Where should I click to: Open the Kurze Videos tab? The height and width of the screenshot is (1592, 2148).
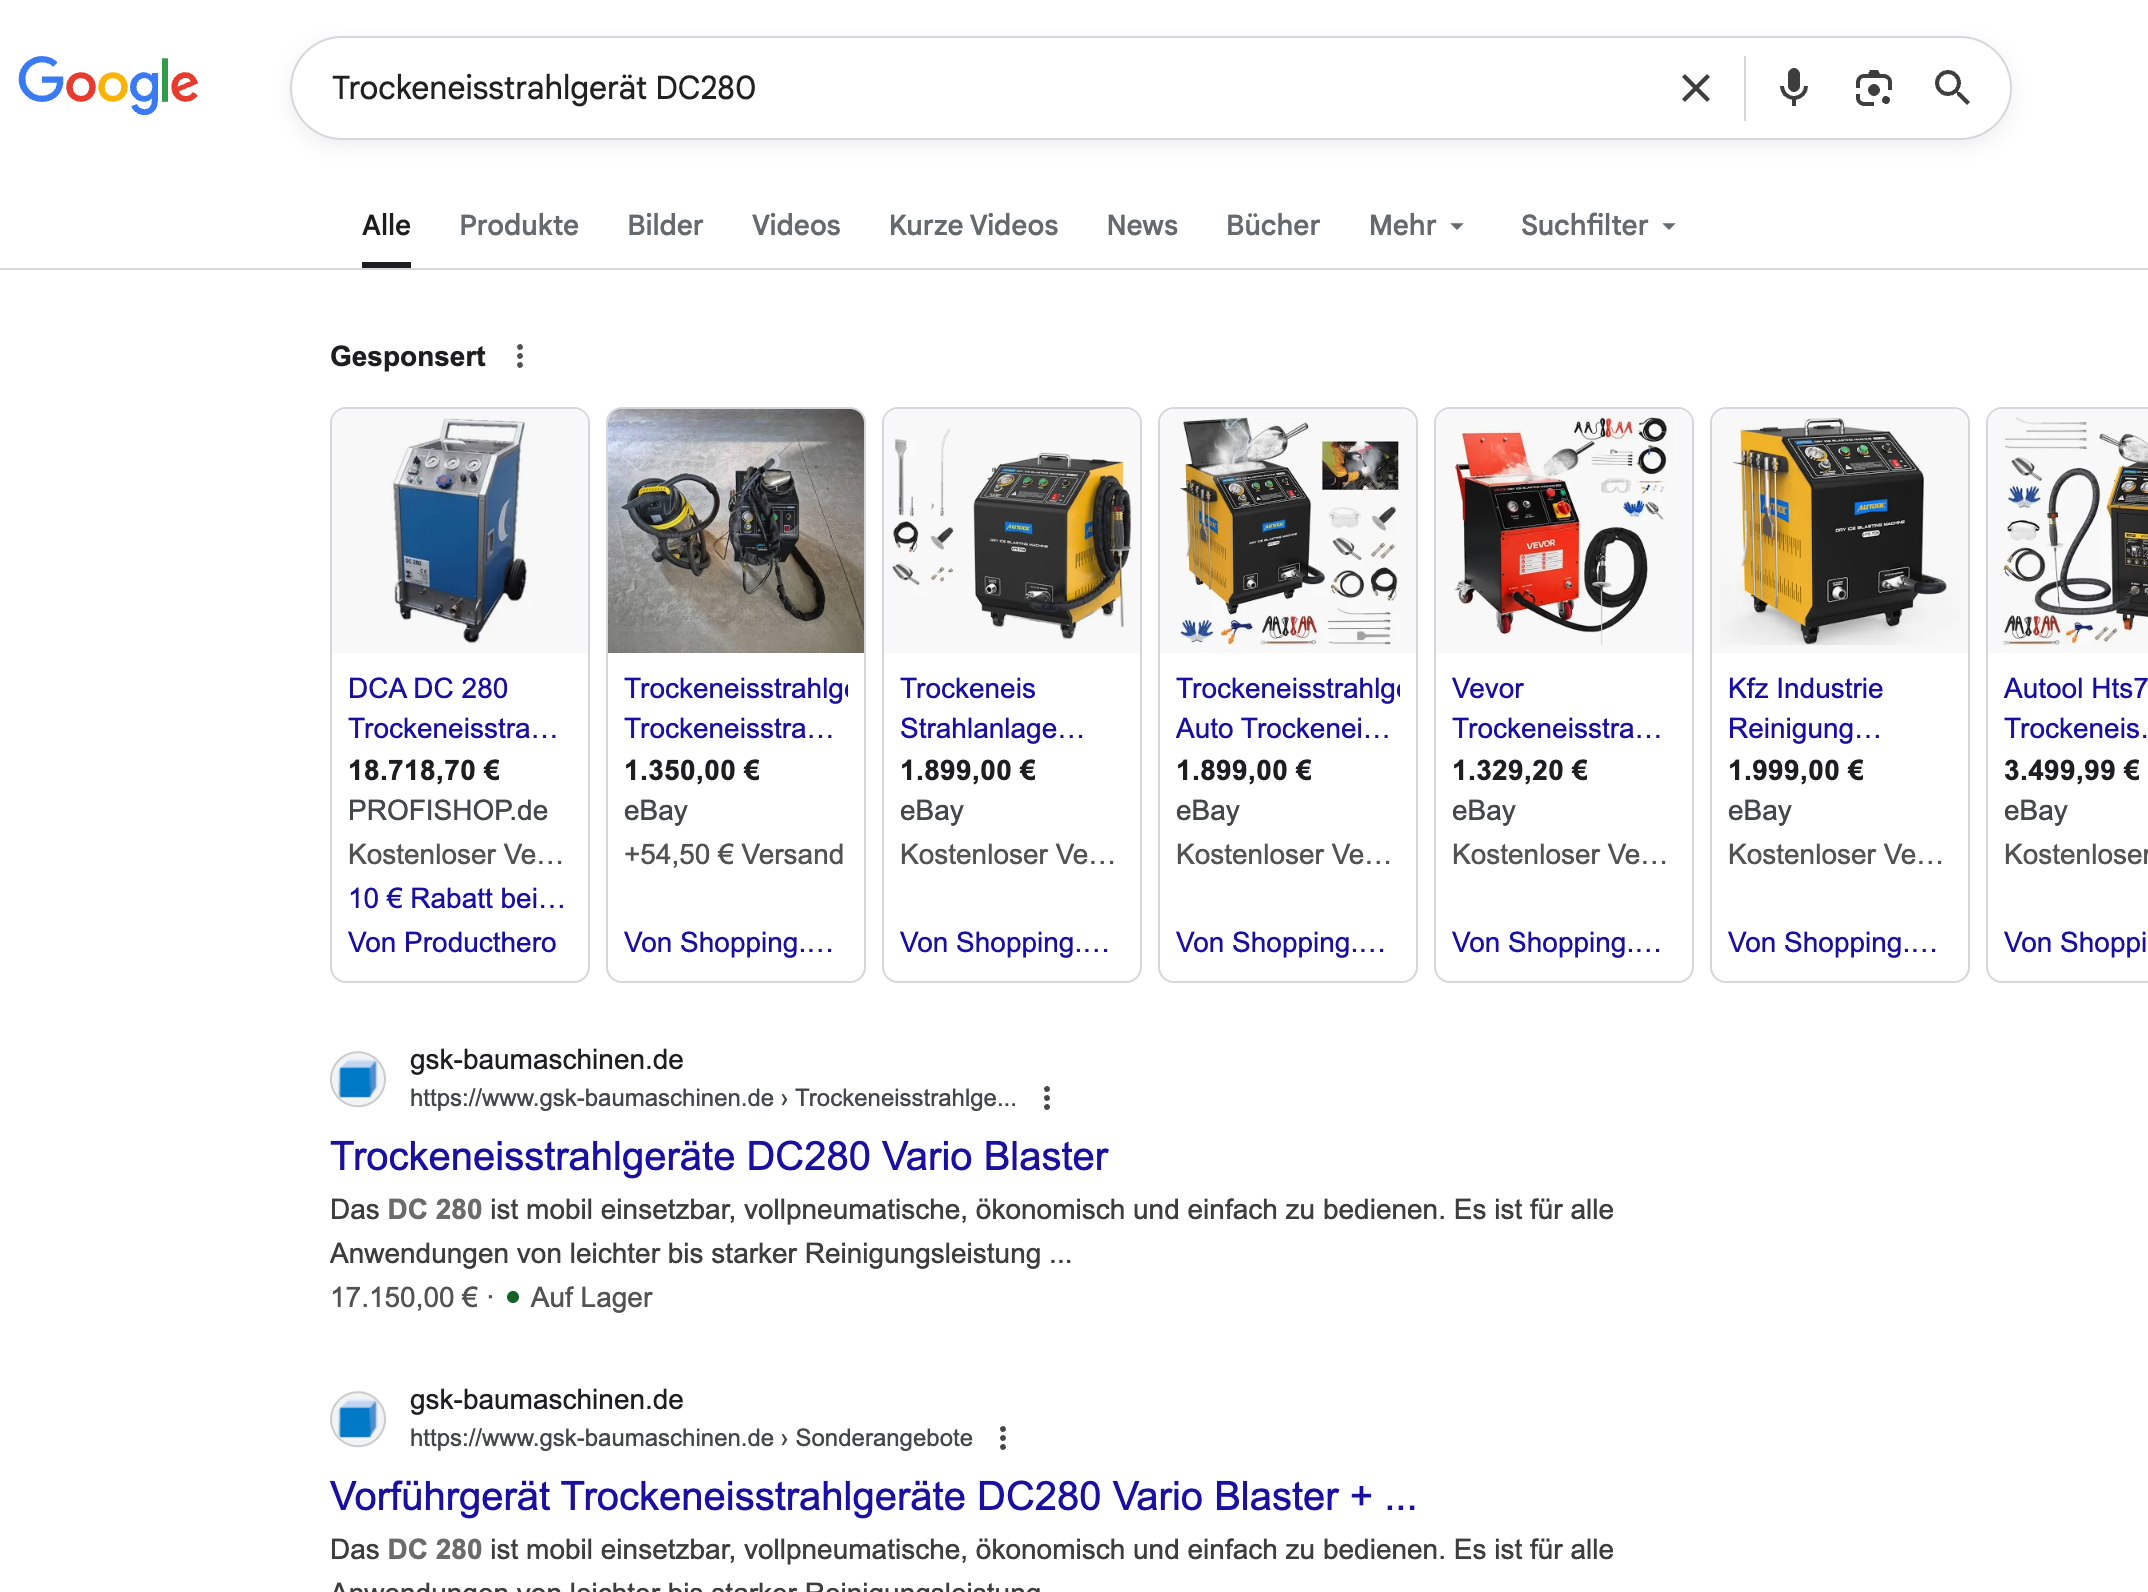[972, 226]
